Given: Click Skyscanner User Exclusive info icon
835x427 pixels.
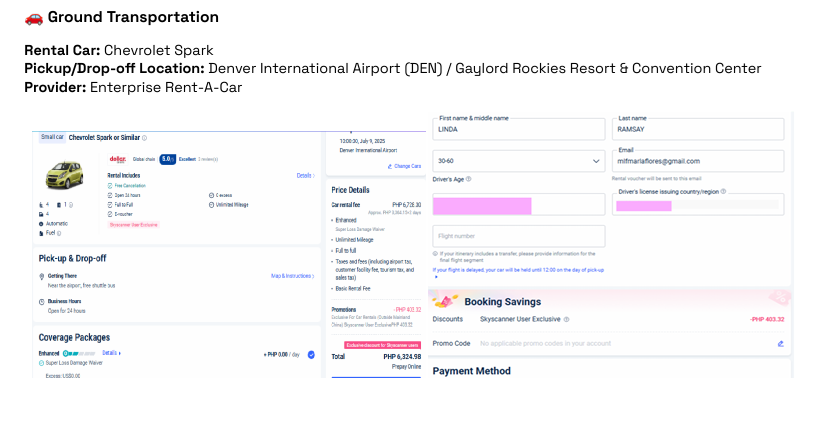Looking at the screenshot, I should [x=566, y=320].
